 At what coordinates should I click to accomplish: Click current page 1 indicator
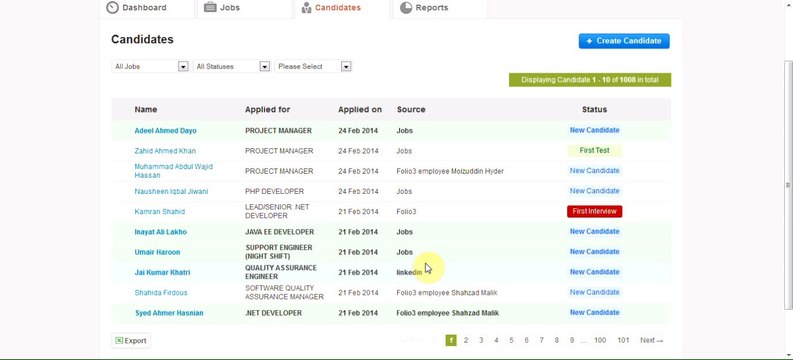(x=451, y=340)
